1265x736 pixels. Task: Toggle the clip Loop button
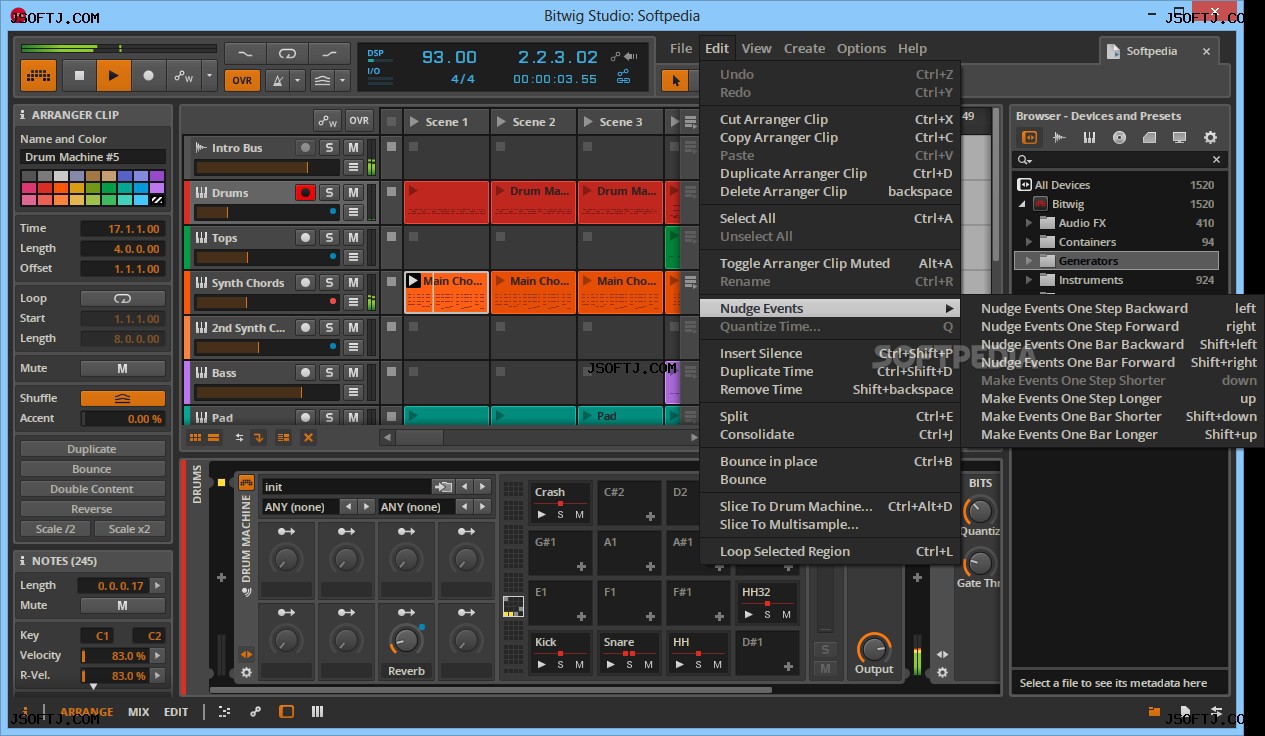(122, 298)
